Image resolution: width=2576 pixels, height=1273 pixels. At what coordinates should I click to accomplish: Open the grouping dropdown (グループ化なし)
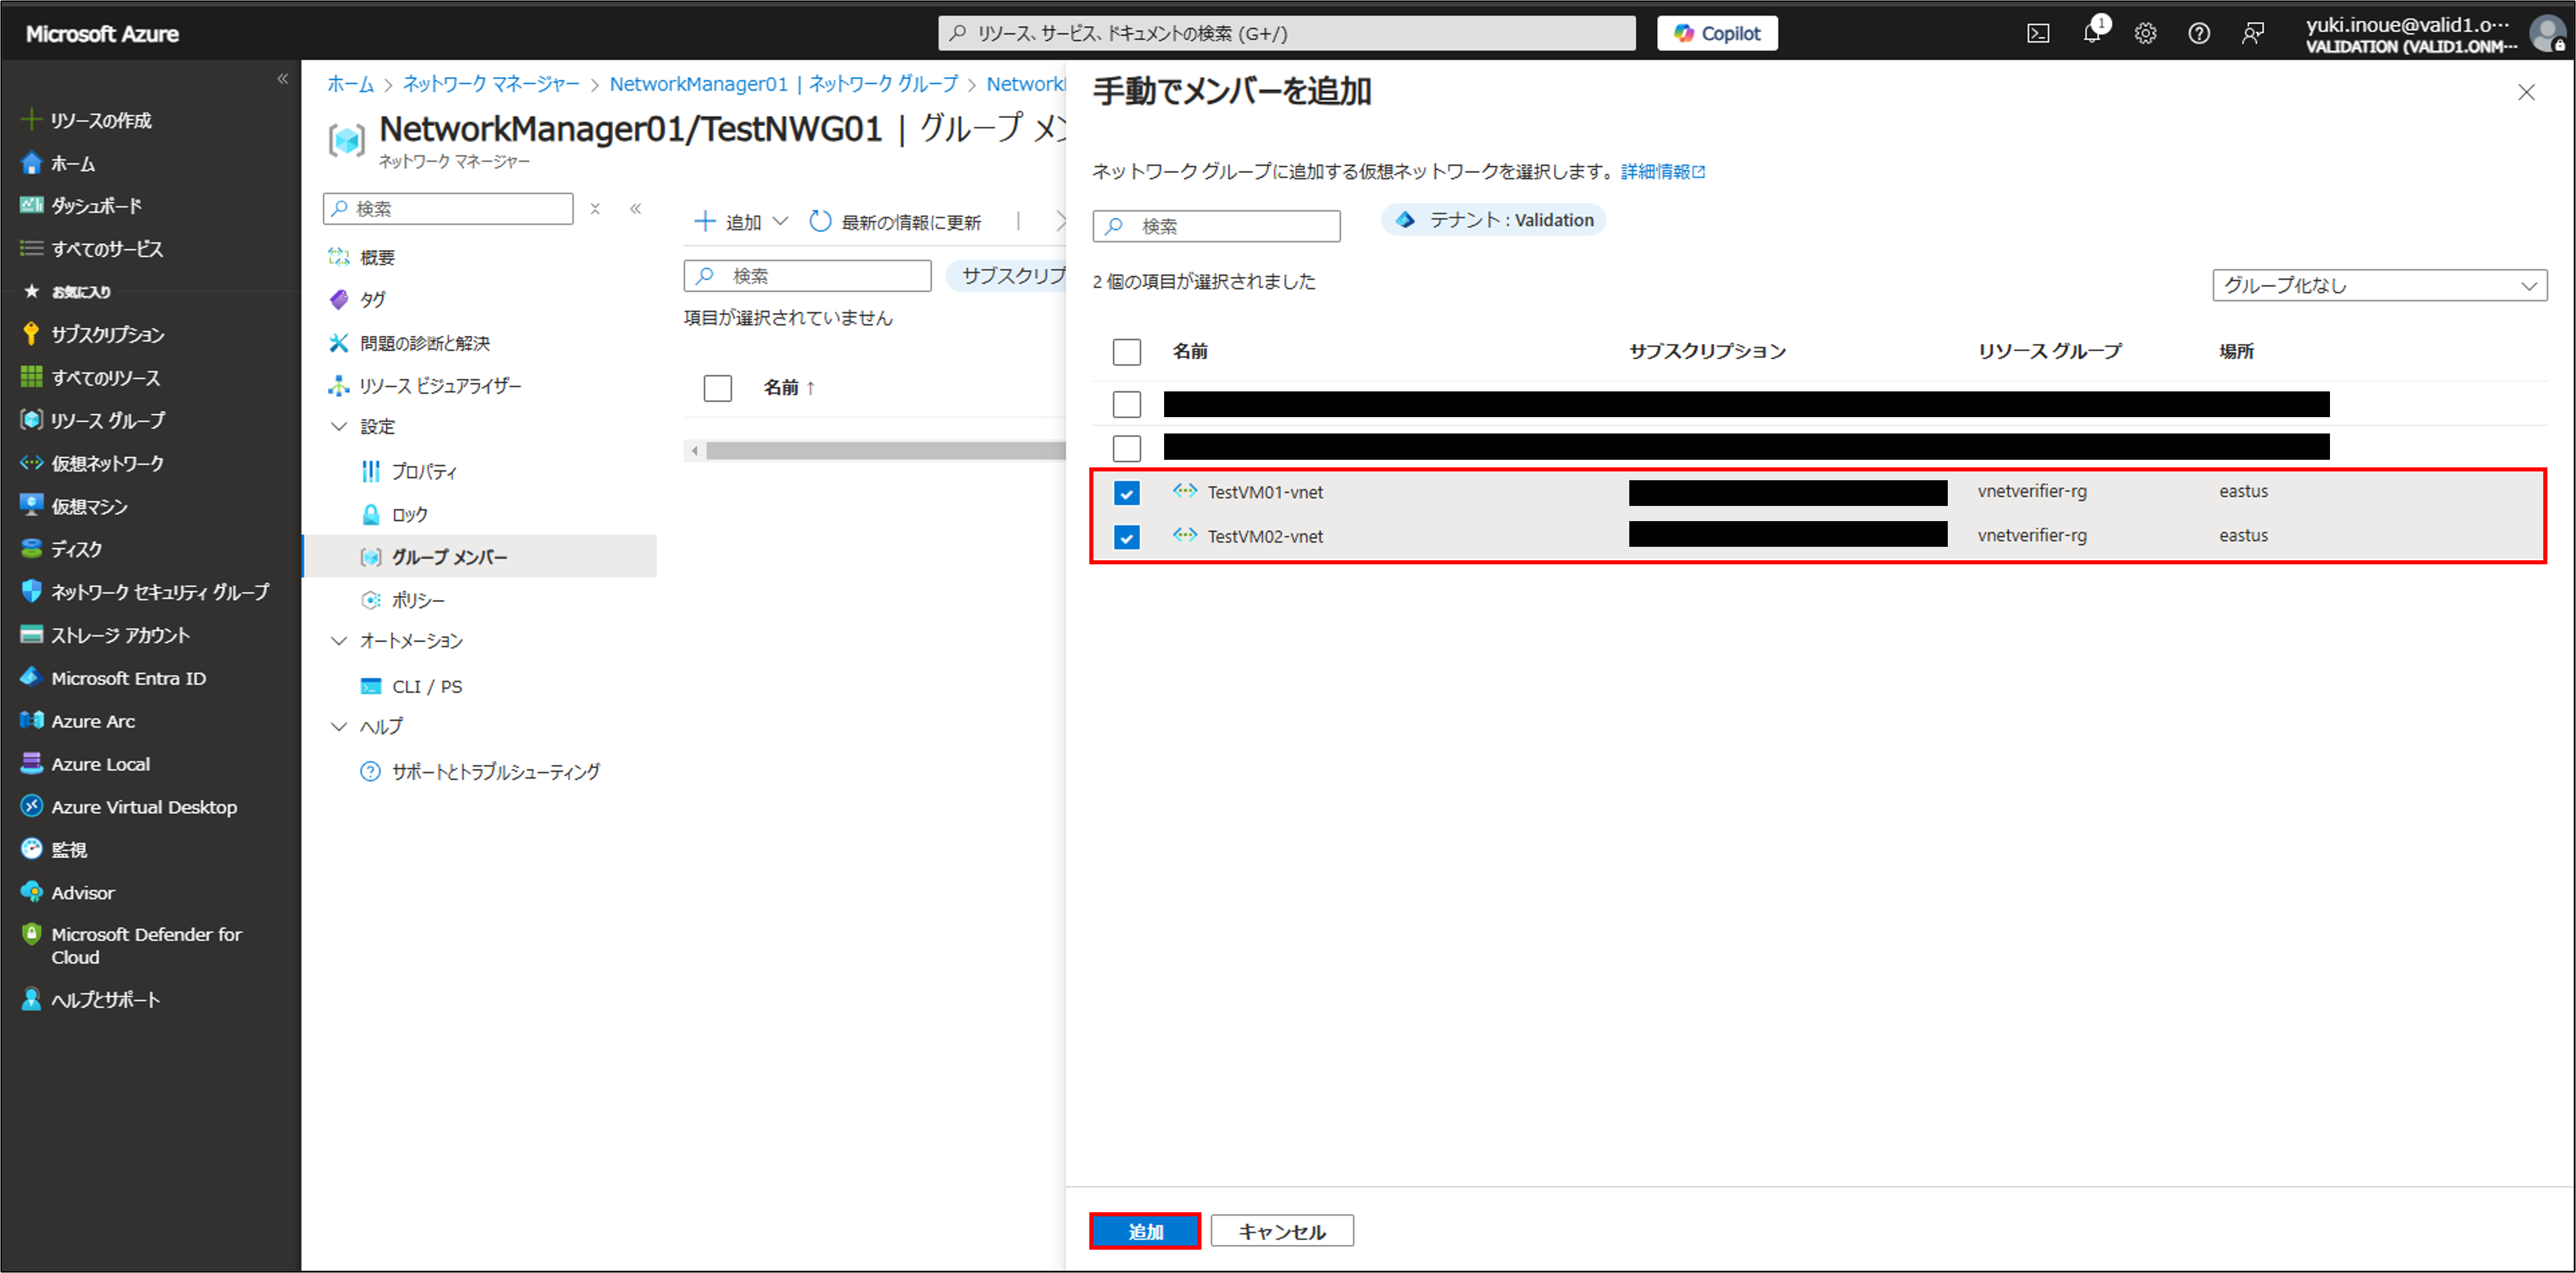(x=2379, y=285)
